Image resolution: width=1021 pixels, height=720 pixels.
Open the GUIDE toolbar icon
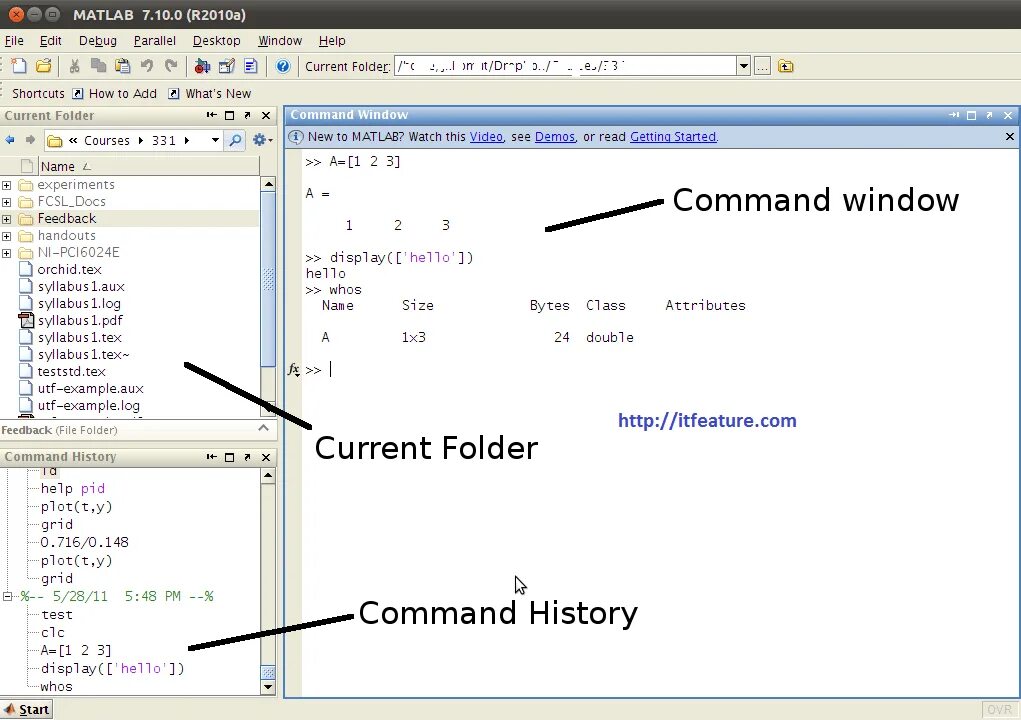(x=227, y=66)
